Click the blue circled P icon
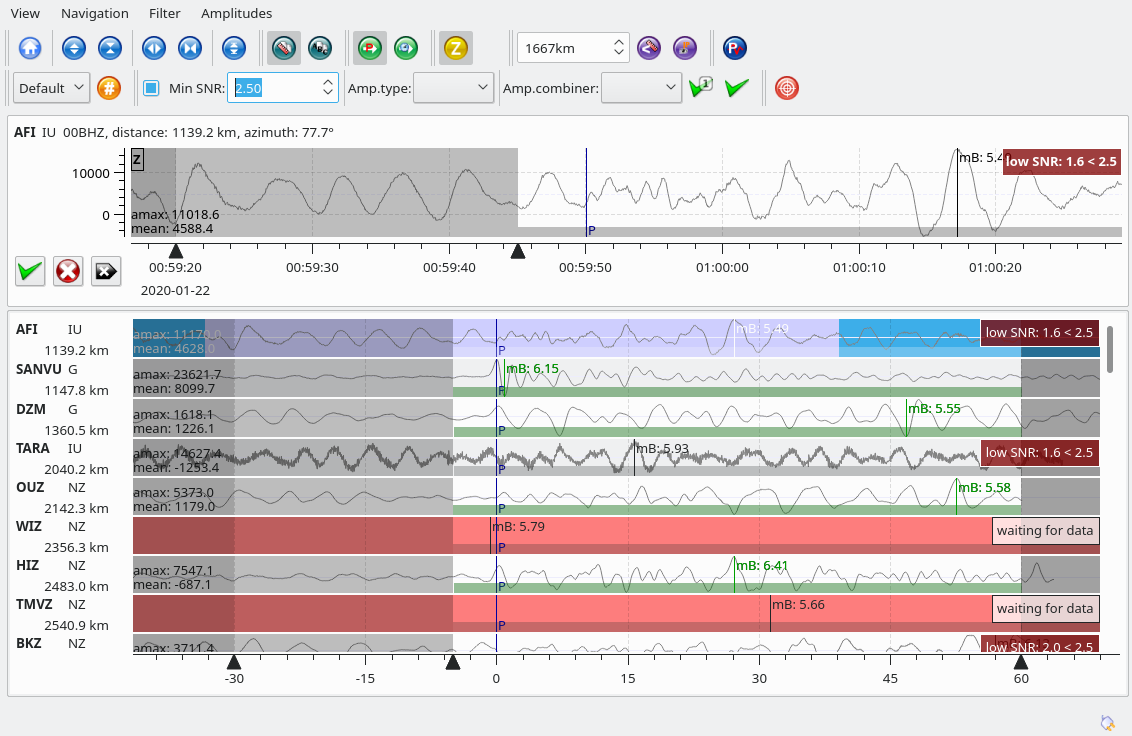This screenshot has width=1132, height=736. (x=735, y=47)
